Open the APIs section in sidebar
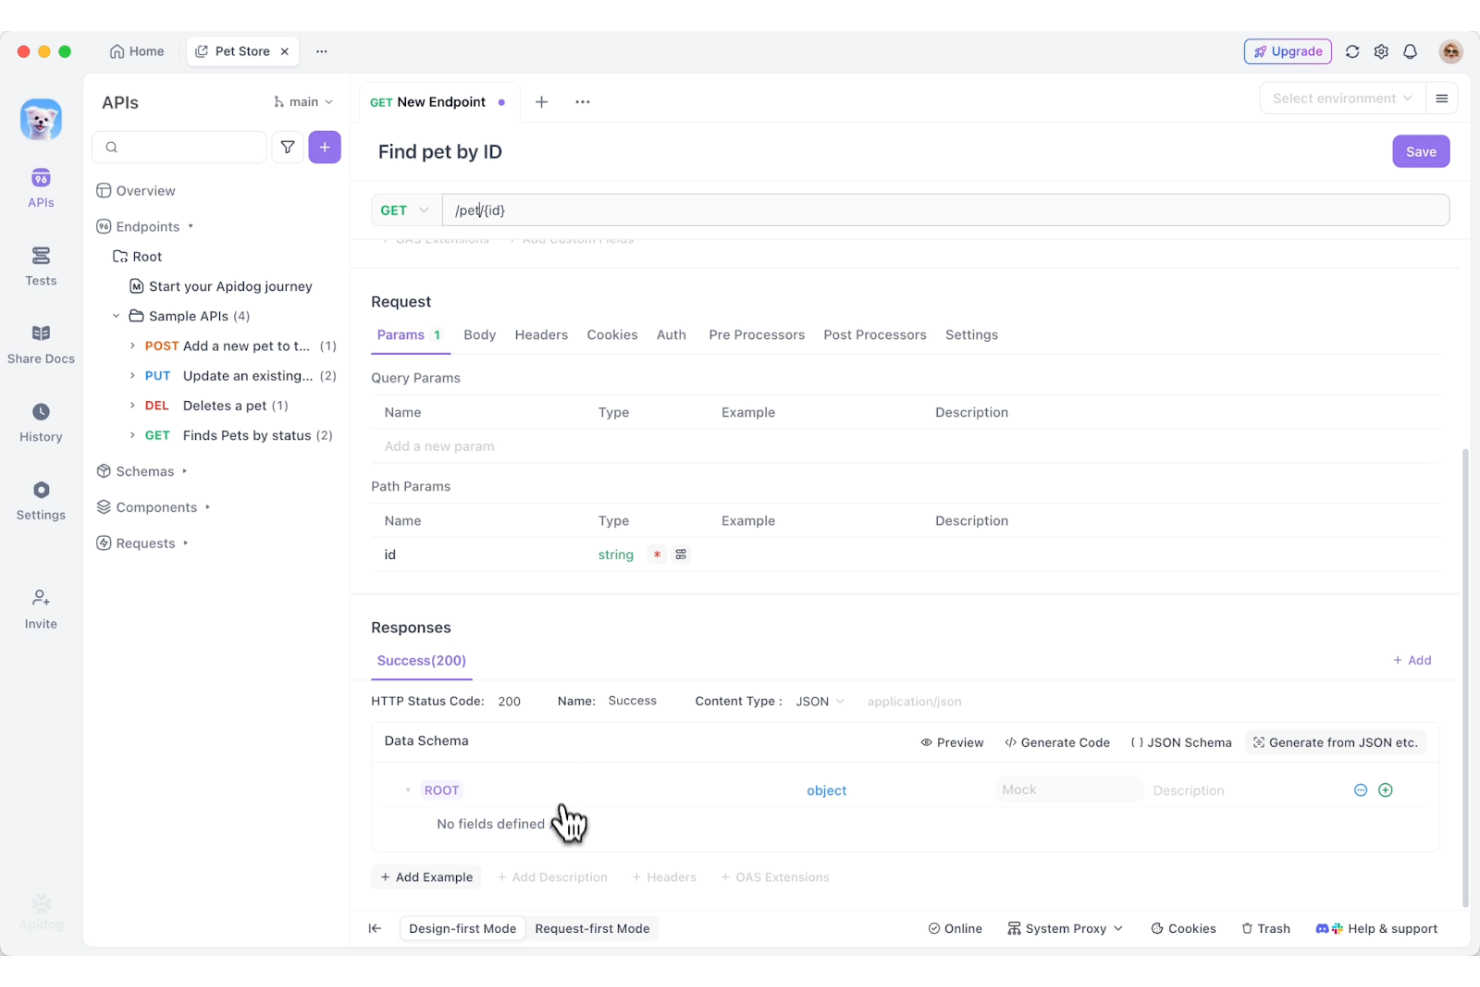The height and width of the screenshot is (987, 1480). coord(41,187)
